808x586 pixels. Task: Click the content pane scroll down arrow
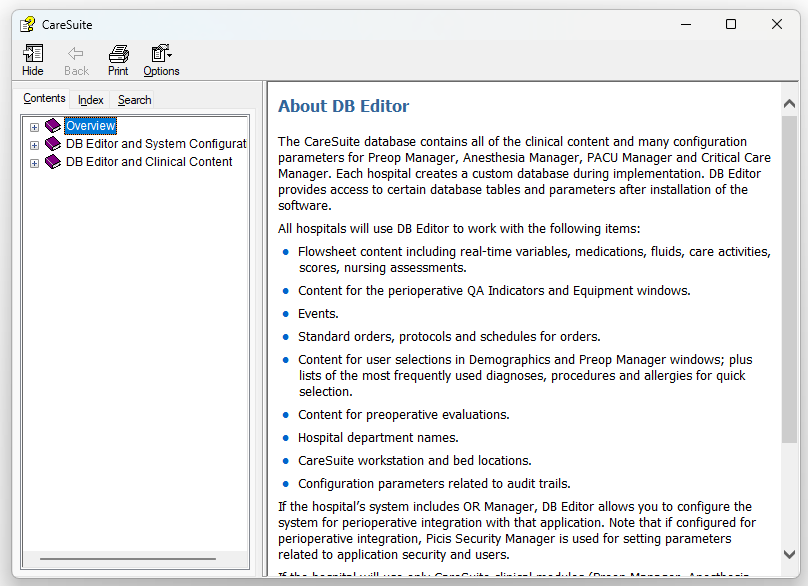click(x=789, y=555)
